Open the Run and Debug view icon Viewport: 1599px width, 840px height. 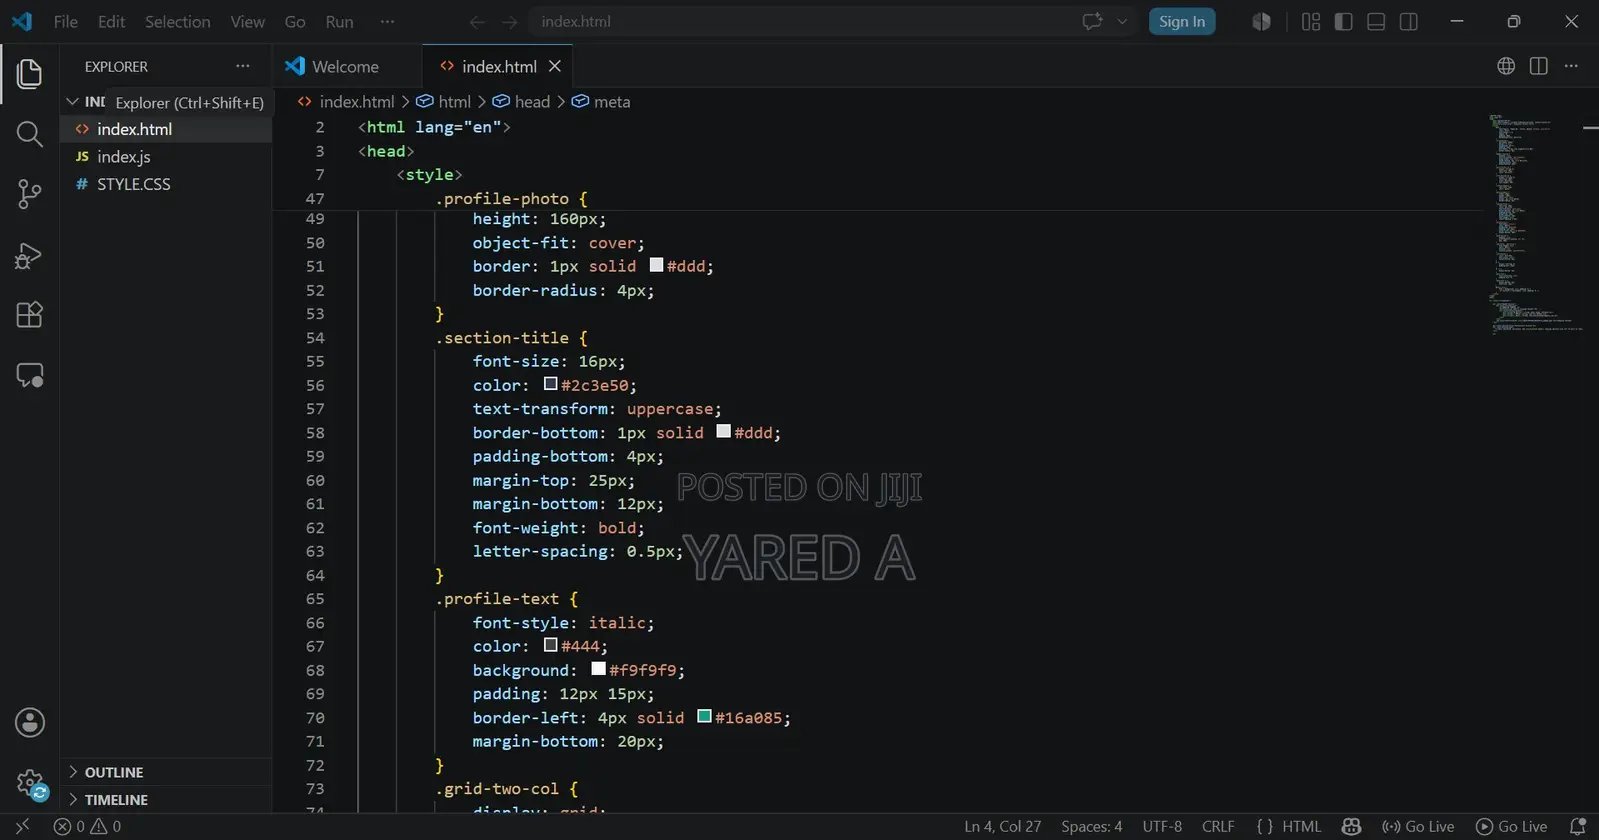coord(29,256)
